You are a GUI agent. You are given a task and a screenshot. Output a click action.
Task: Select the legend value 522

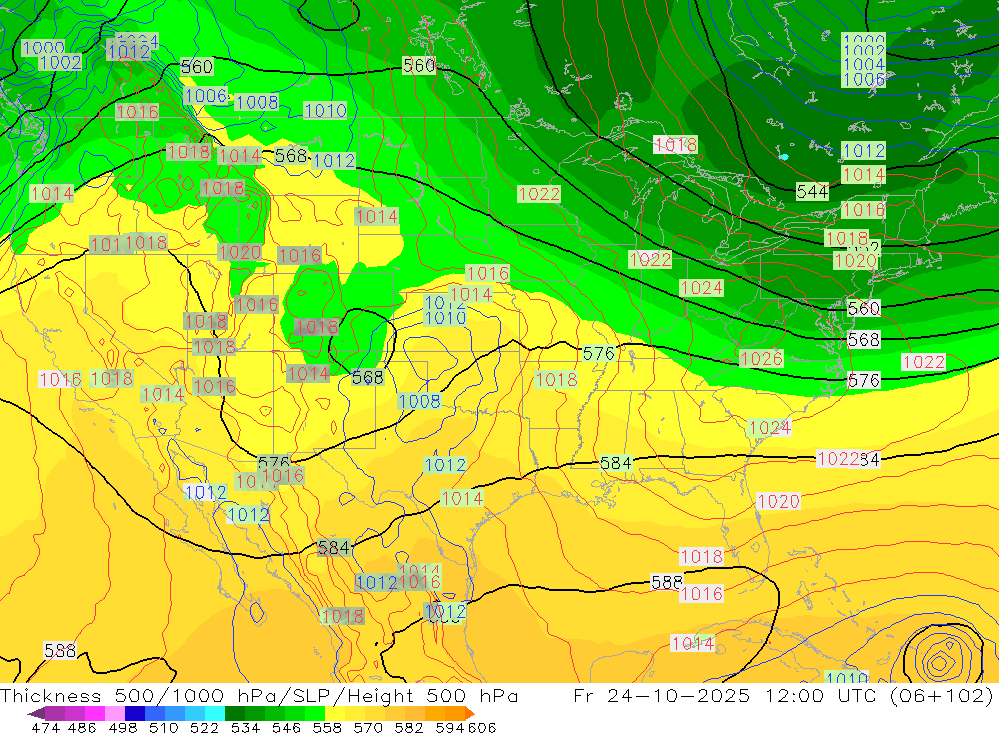coord(204,727)
